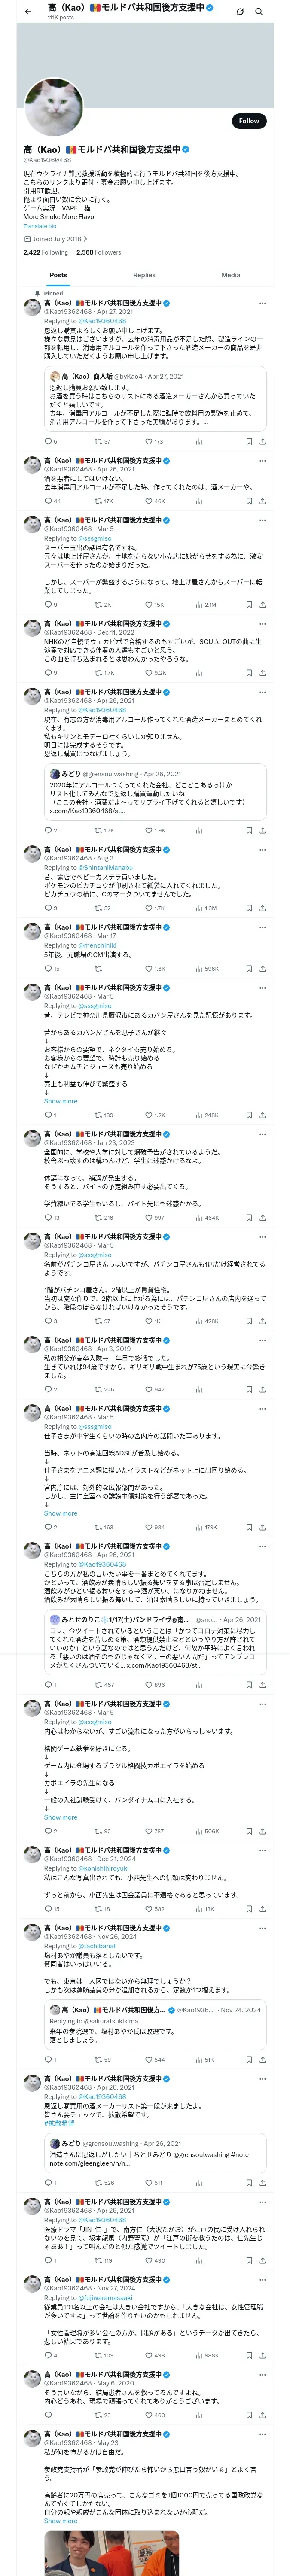
Task: Click the reply icon showing 44 replies
Action: [x=47, y=501]
